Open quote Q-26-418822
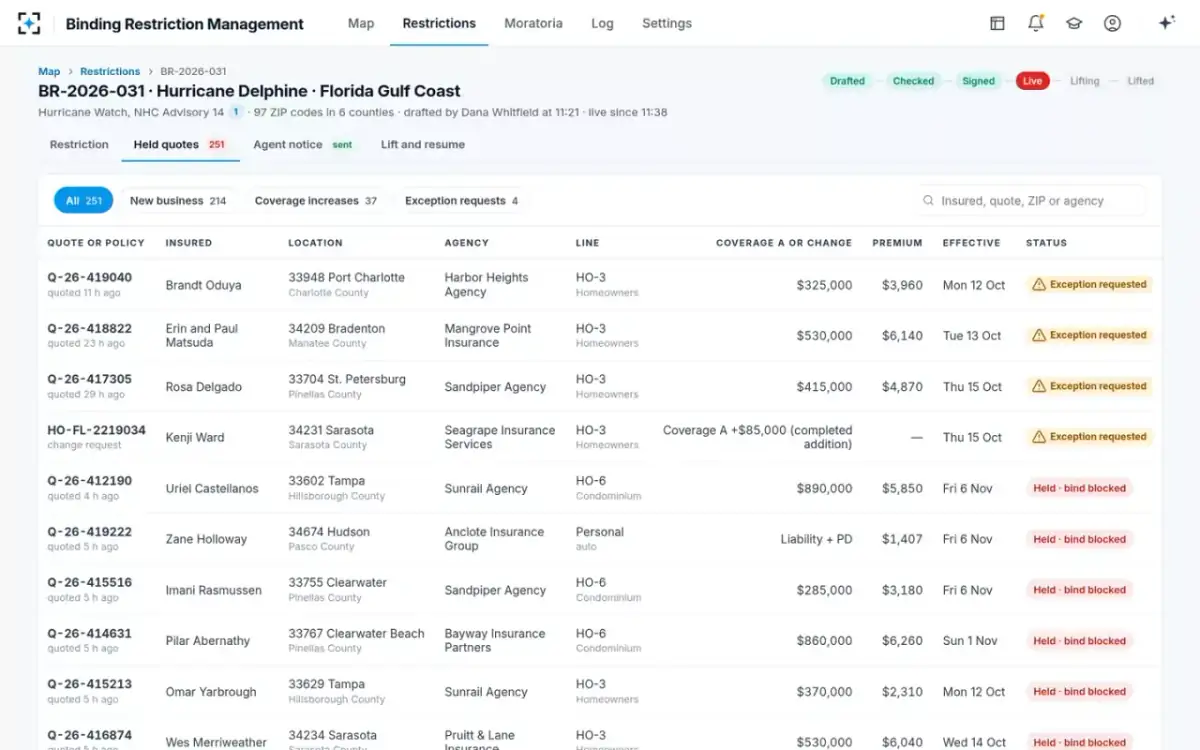Viewport: 1200px width, 750px height. pyautogui.click(x=89, y=329)
